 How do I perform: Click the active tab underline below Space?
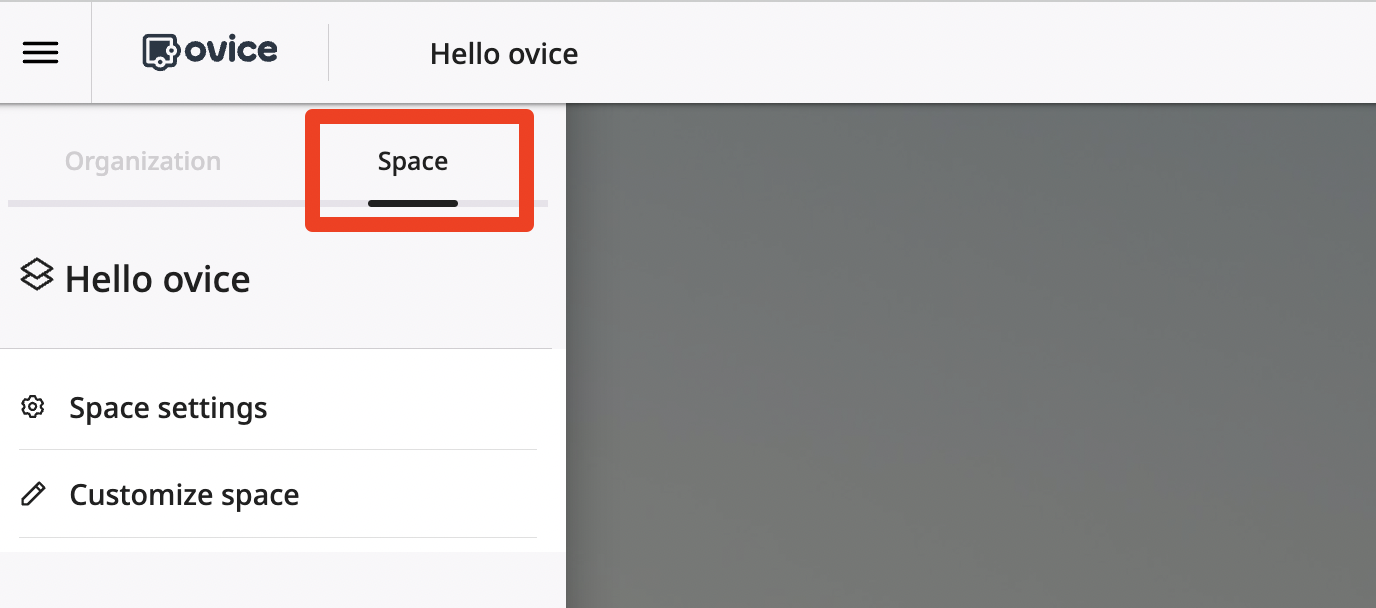pos(412,203)
